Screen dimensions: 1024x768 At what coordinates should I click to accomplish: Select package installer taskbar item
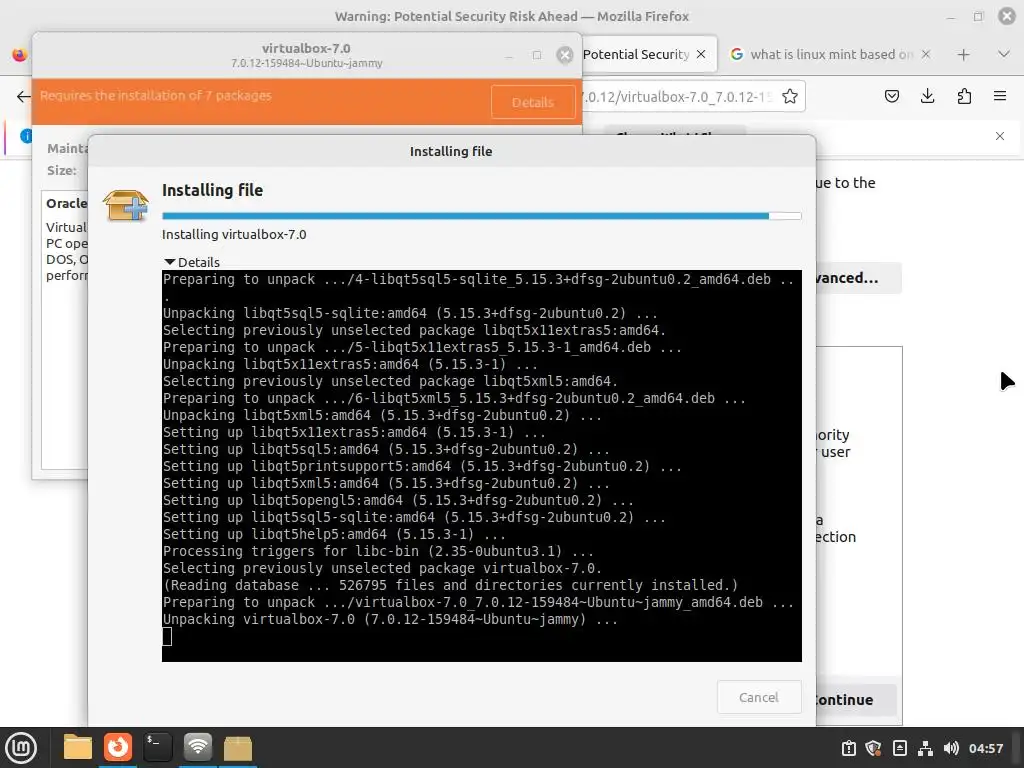point(238,747)
